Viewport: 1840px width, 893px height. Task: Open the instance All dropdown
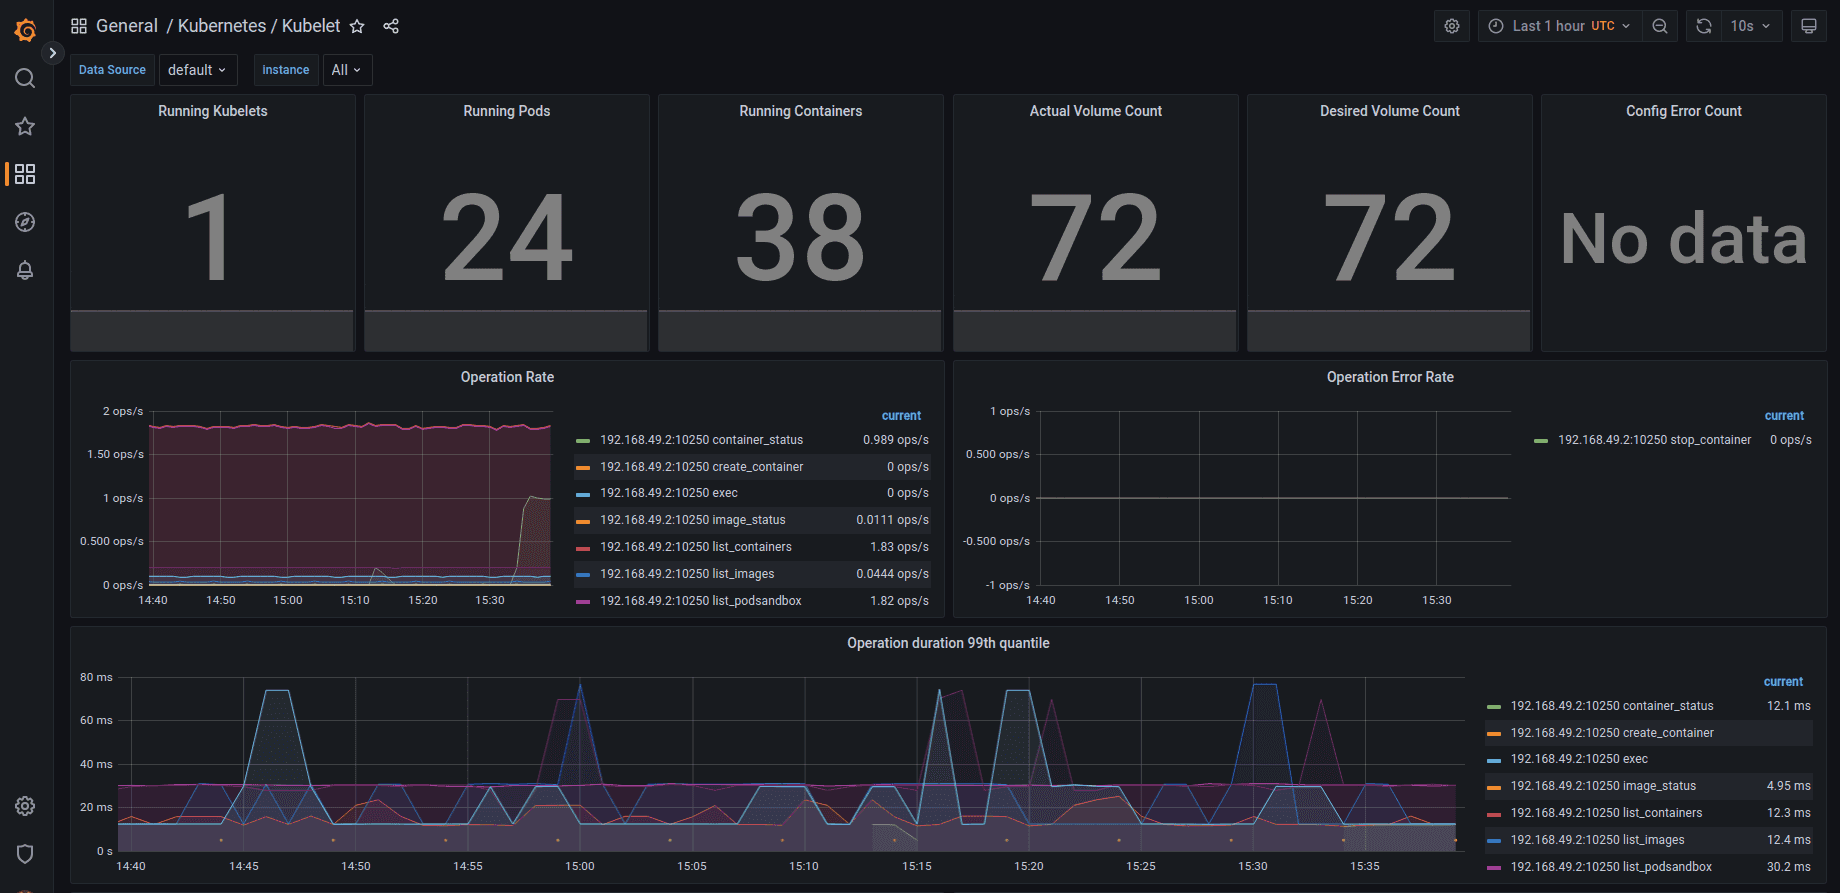(346, 70)
